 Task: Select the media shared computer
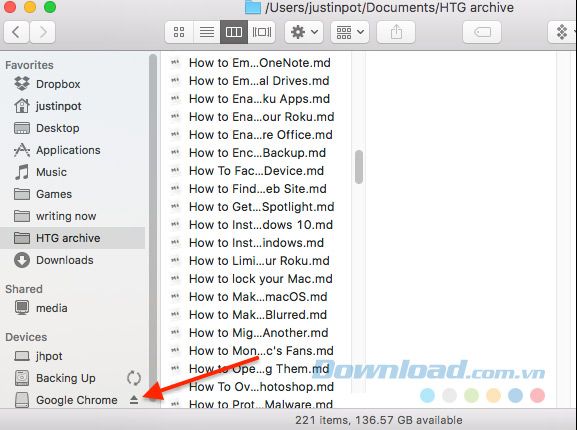(72, 308)
